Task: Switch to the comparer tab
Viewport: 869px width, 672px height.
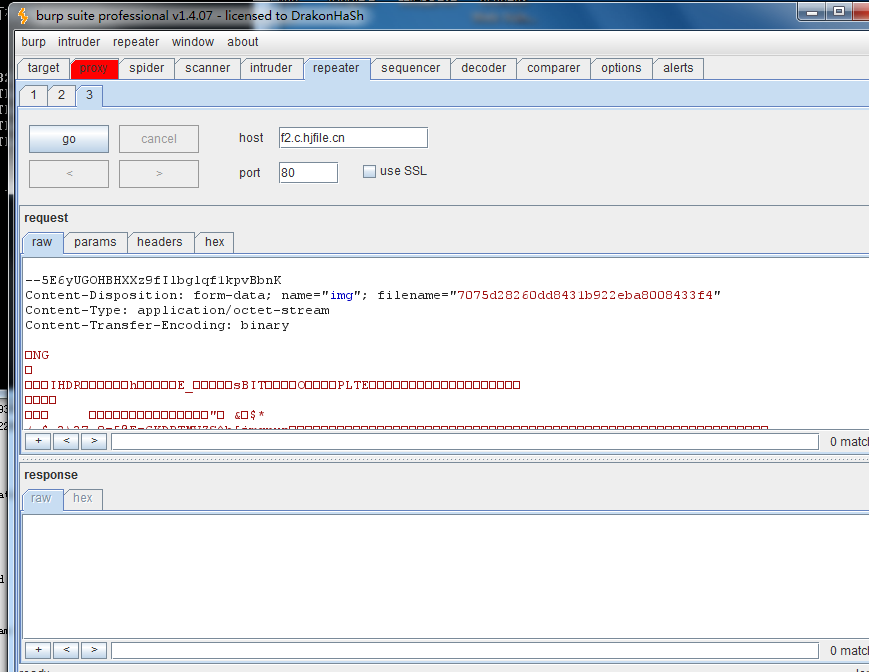Action: 554,68
